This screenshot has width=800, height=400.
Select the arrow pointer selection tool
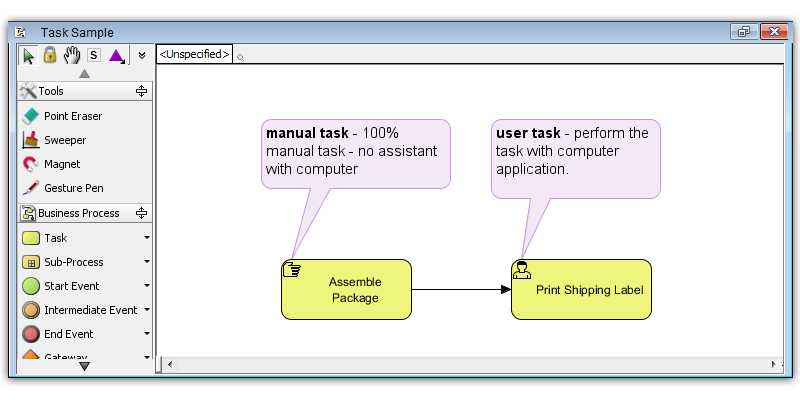tap(29, 56)
